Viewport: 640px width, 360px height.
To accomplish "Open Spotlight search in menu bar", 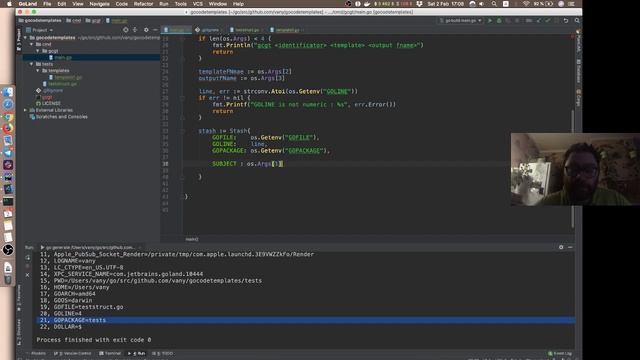I will (x=494, y=4).
